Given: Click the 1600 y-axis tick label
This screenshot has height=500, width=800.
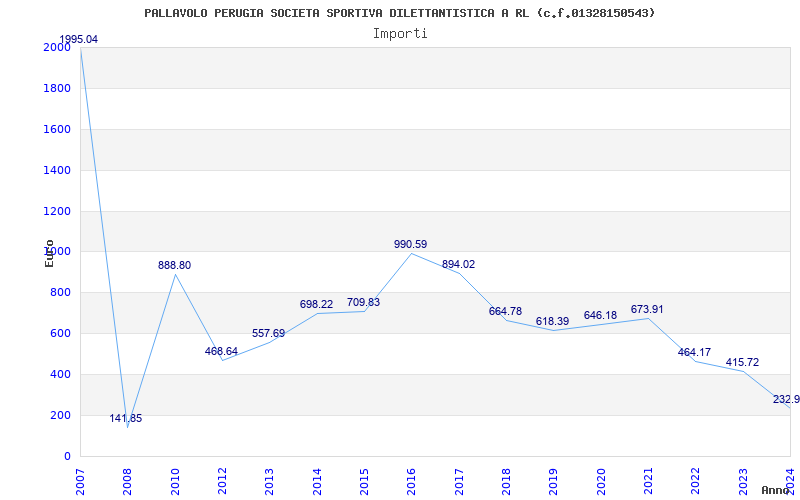Looking at the screenshot, I should [57, 129].
